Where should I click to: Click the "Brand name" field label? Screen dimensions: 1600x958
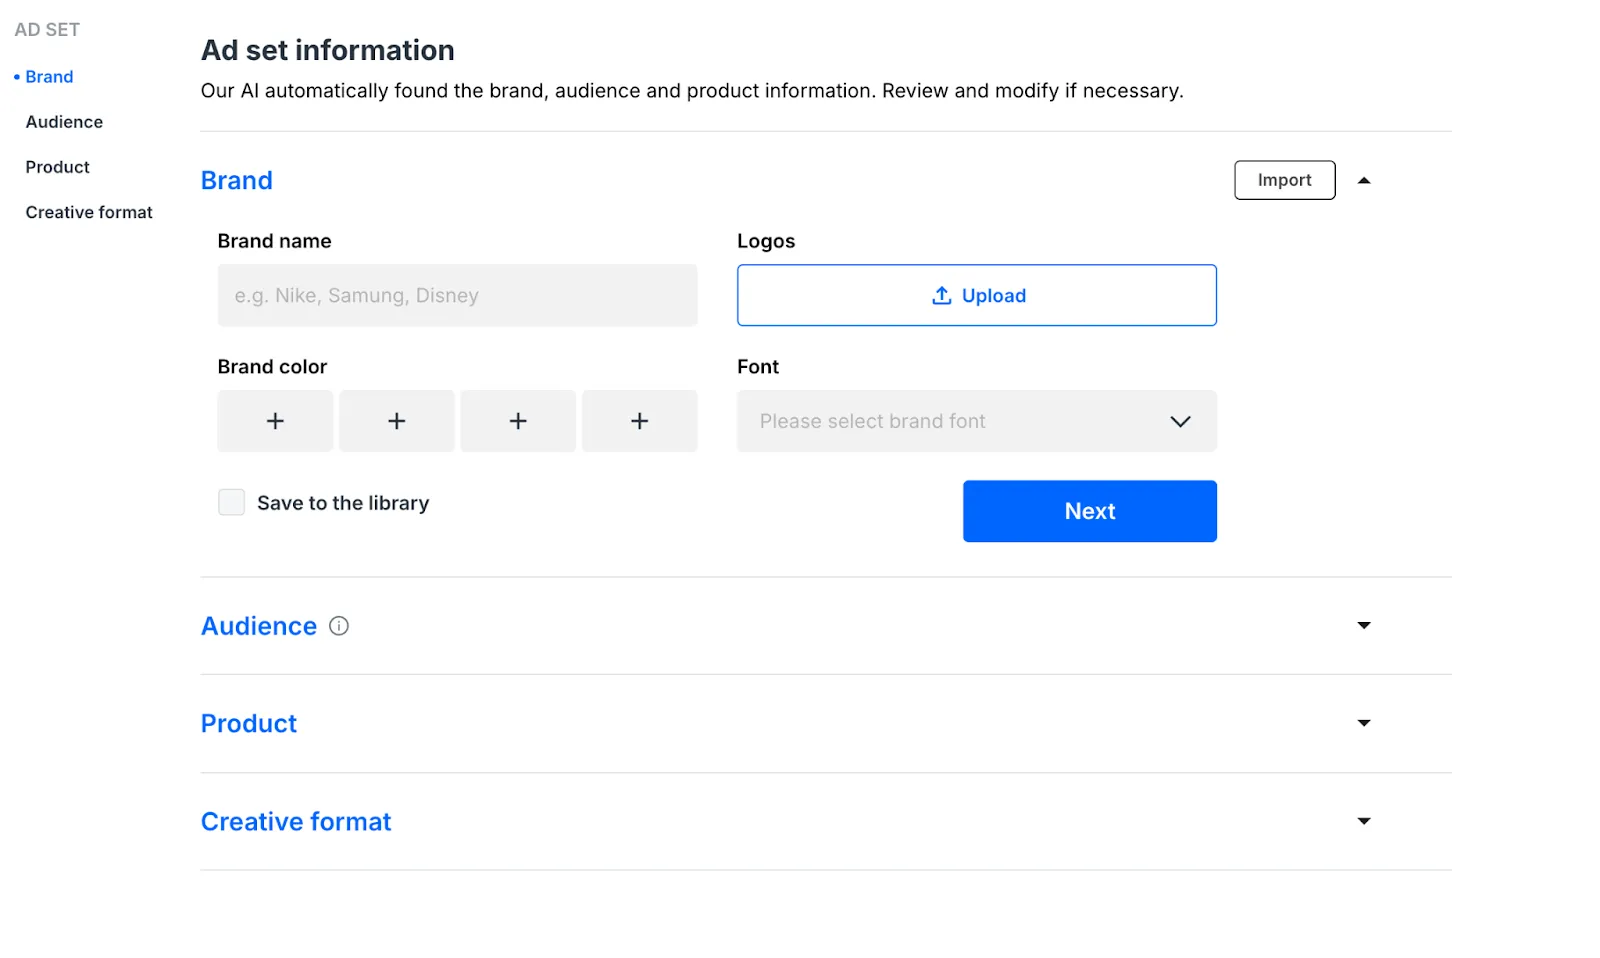pyautogui.click(x=274, y=241)
